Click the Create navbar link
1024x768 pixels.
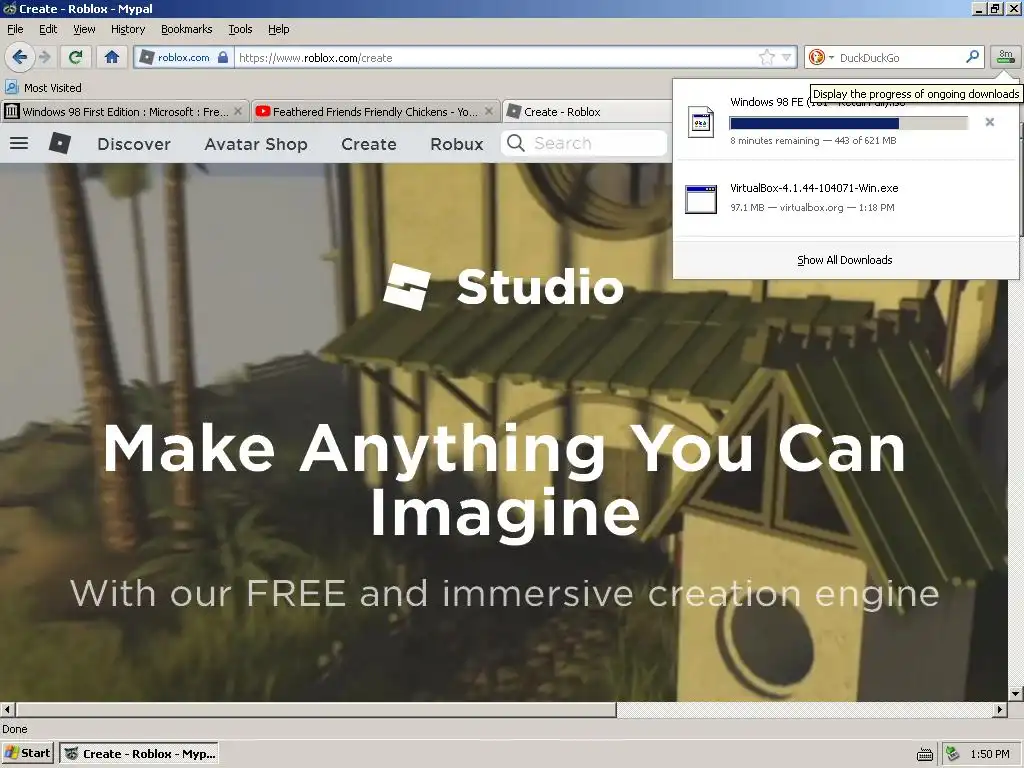tap(368, 144)
